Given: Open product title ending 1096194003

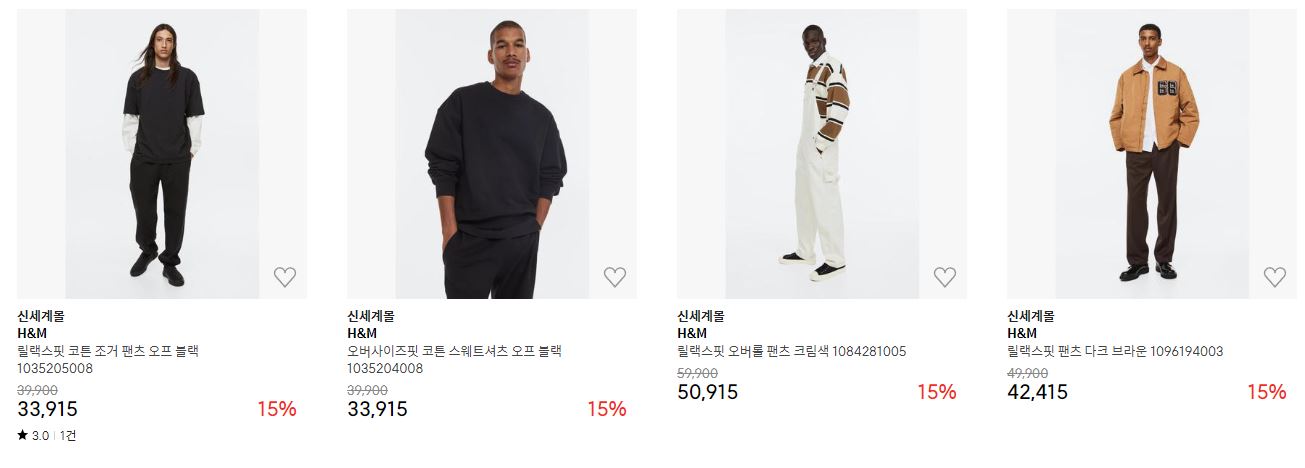Looking at the screenshot, I should pyautogui.click(x=1115, y=351).
